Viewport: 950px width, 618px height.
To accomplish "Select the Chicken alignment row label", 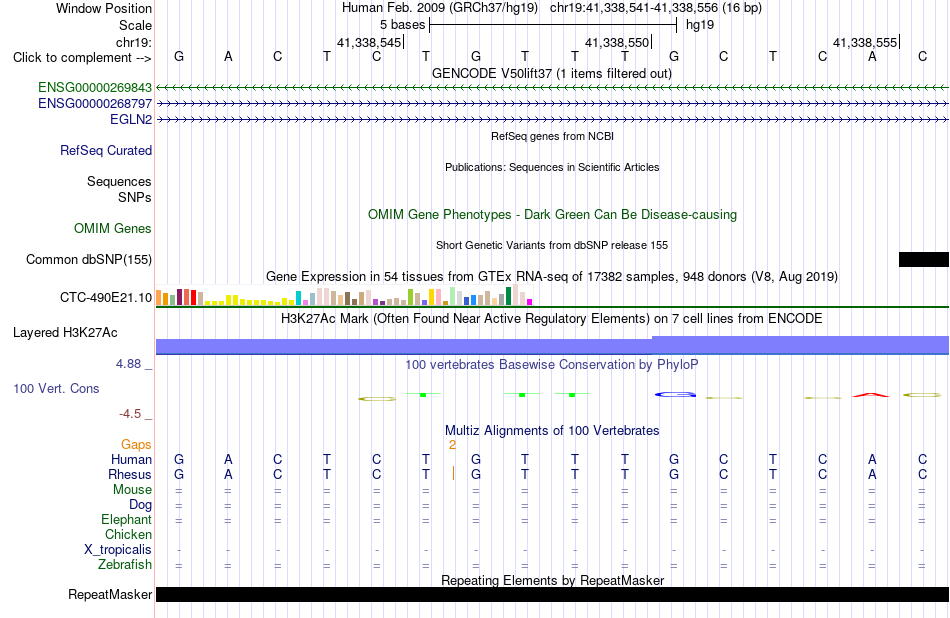I will coord(128,534).
